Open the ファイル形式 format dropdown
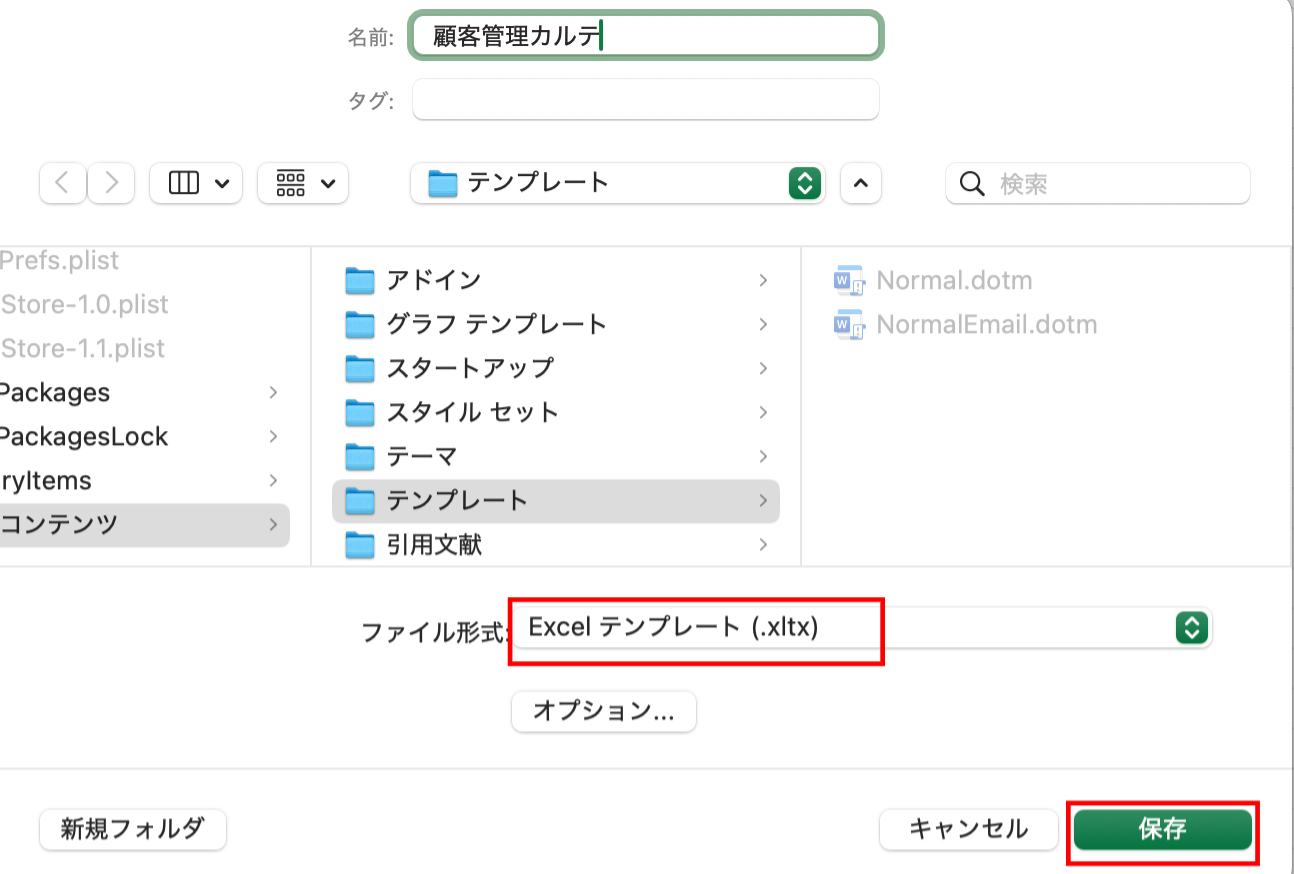 click(1191, 628)
